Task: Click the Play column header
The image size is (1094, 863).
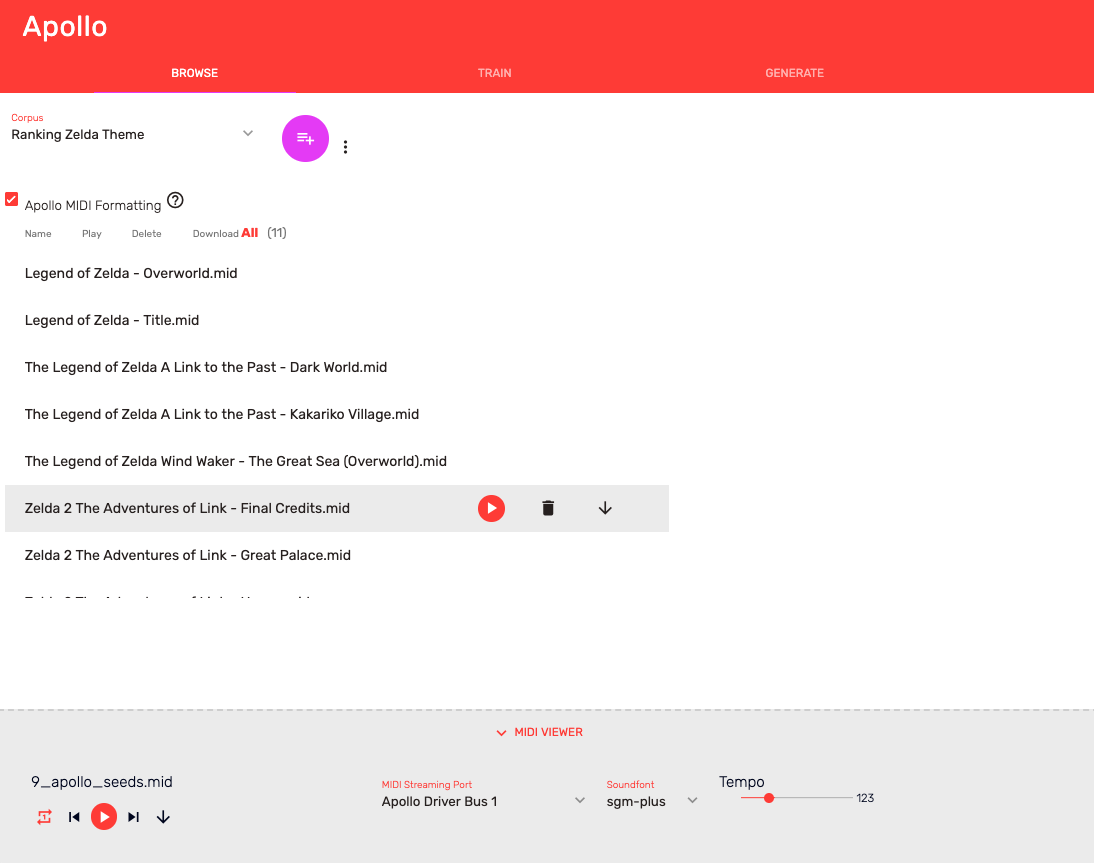Action: (x=91, y=234)
